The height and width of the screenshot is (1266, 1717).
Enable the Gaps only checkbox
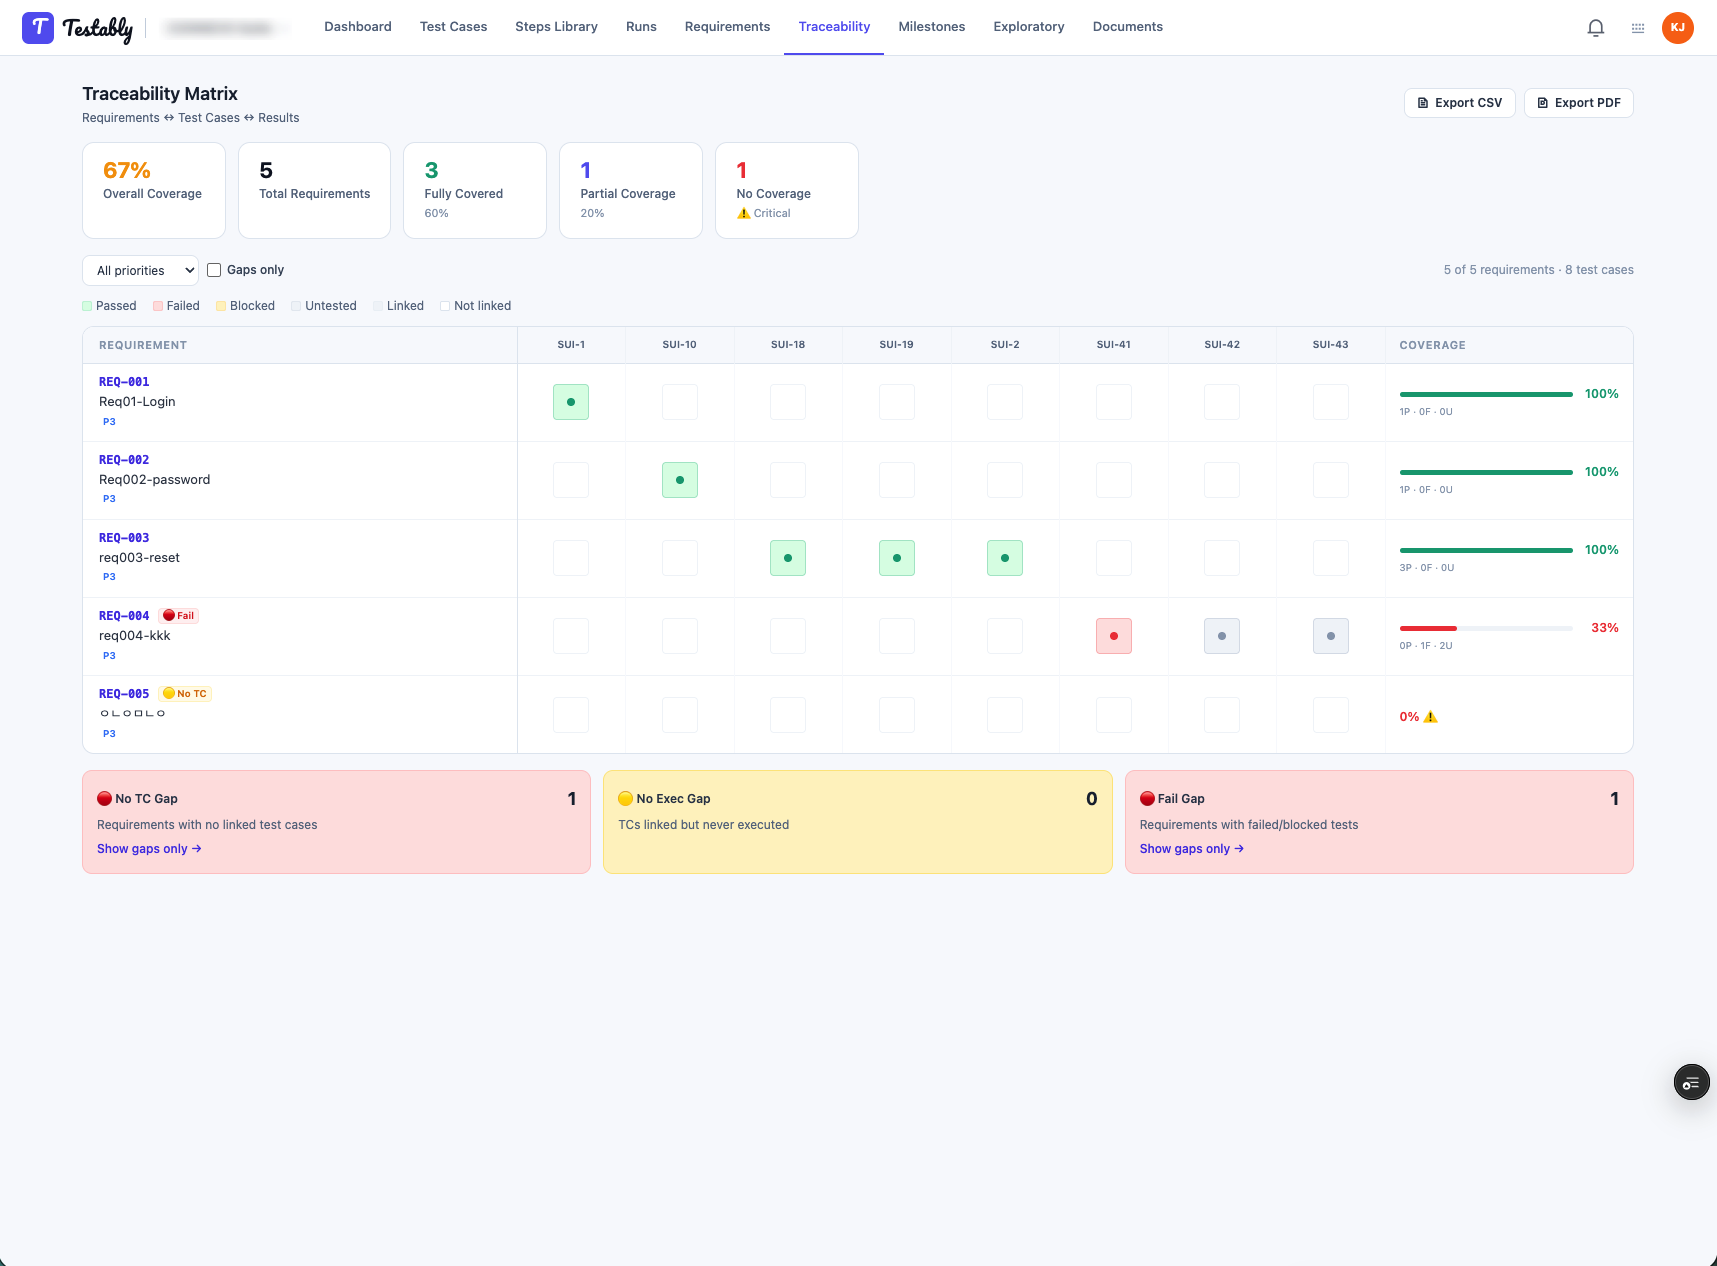(x=214, y=270)
